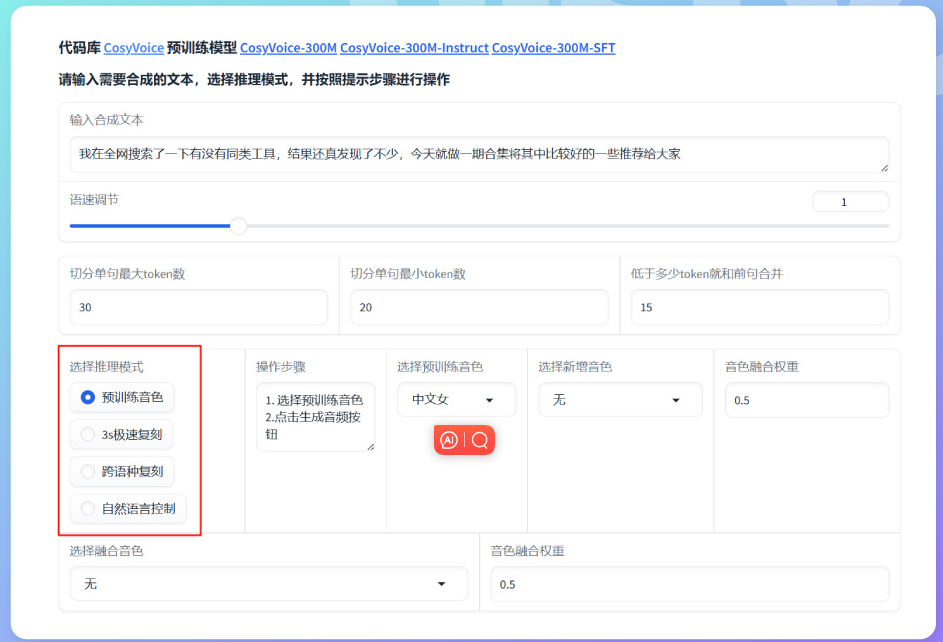Screen dimensions: 943x642
Task: Click the lower 音色融合权重 field beside 选择融合音色
Action: pos(690,584)
